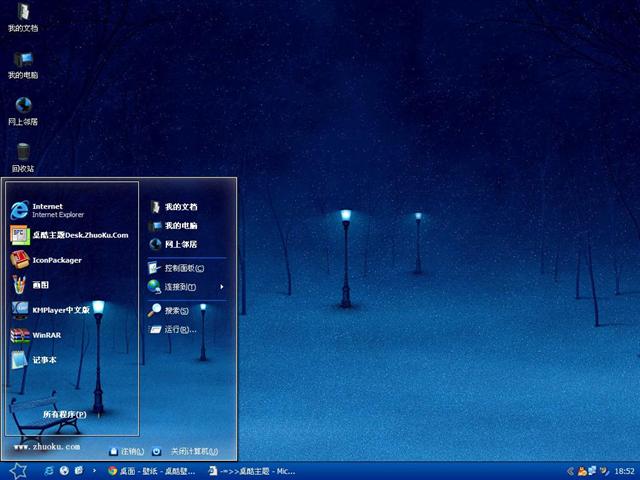Choose 运行(R)... in the Start menu

tap(178, 329)
